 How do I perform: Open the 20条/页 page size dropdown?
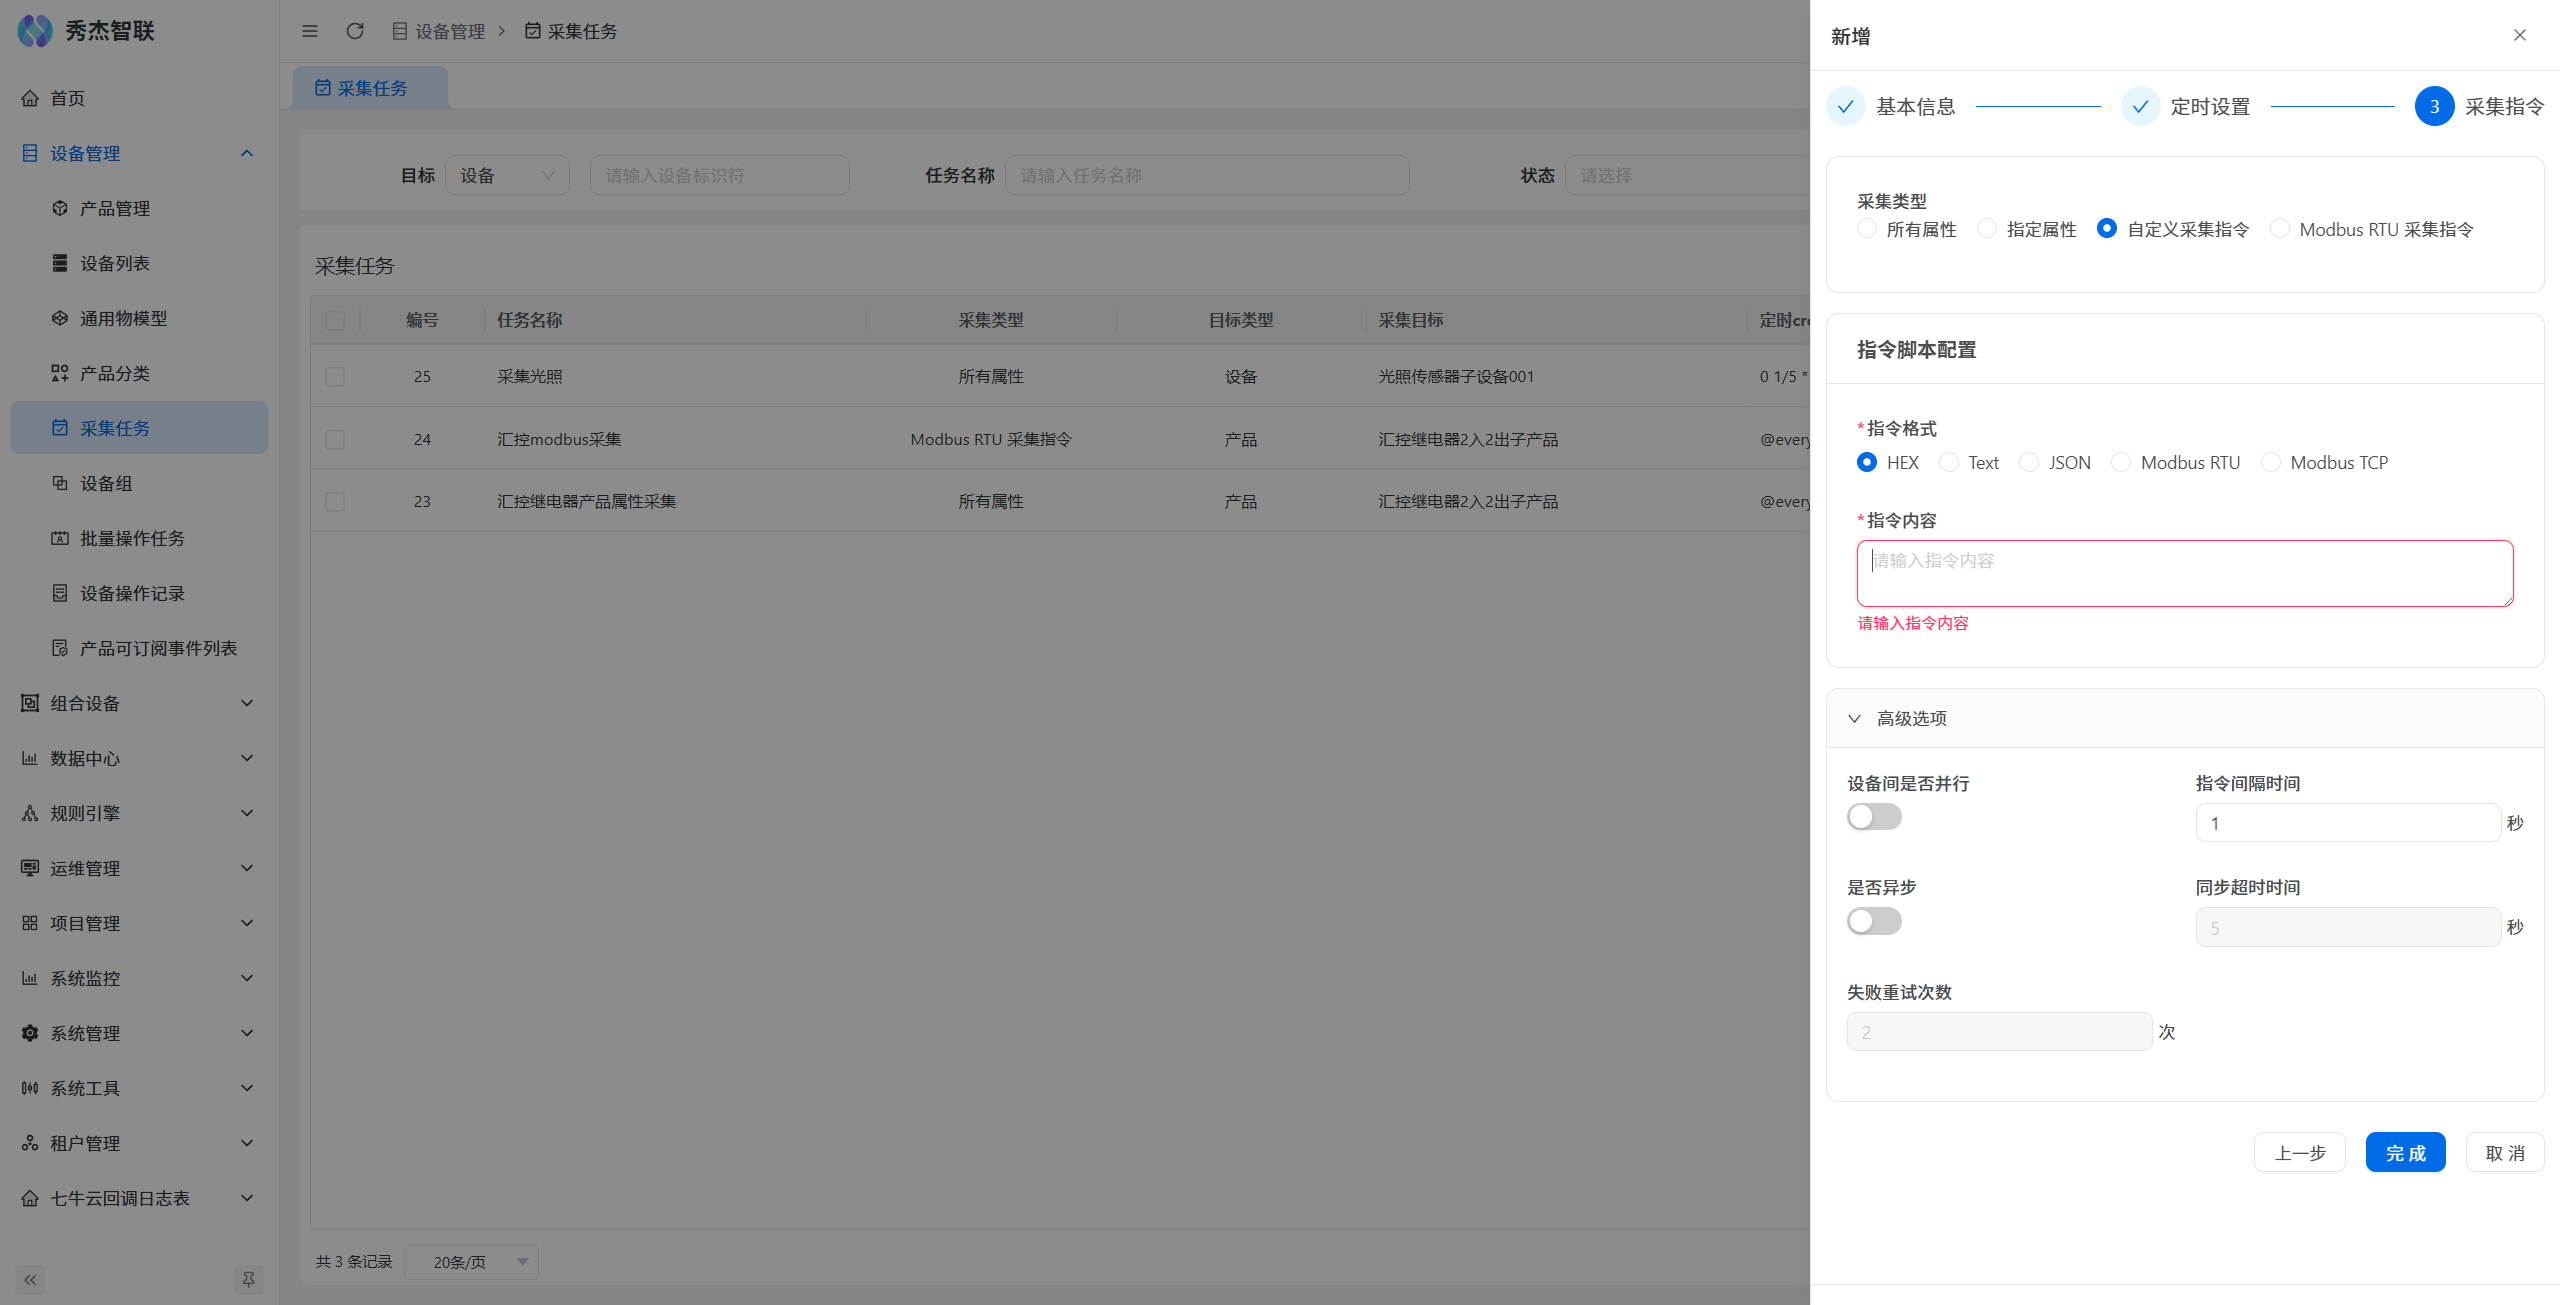point(472,1262)
